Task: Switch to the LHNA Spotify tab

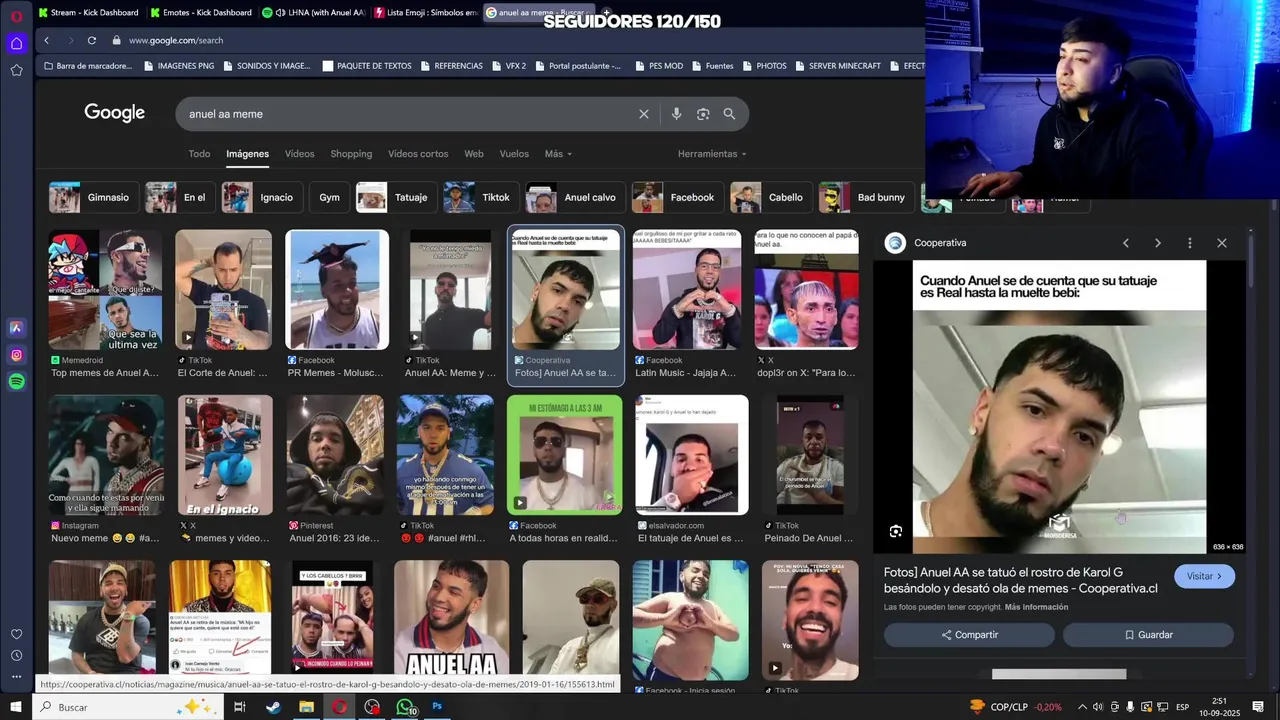Action: pyautogui.click(x=314, y=12)
